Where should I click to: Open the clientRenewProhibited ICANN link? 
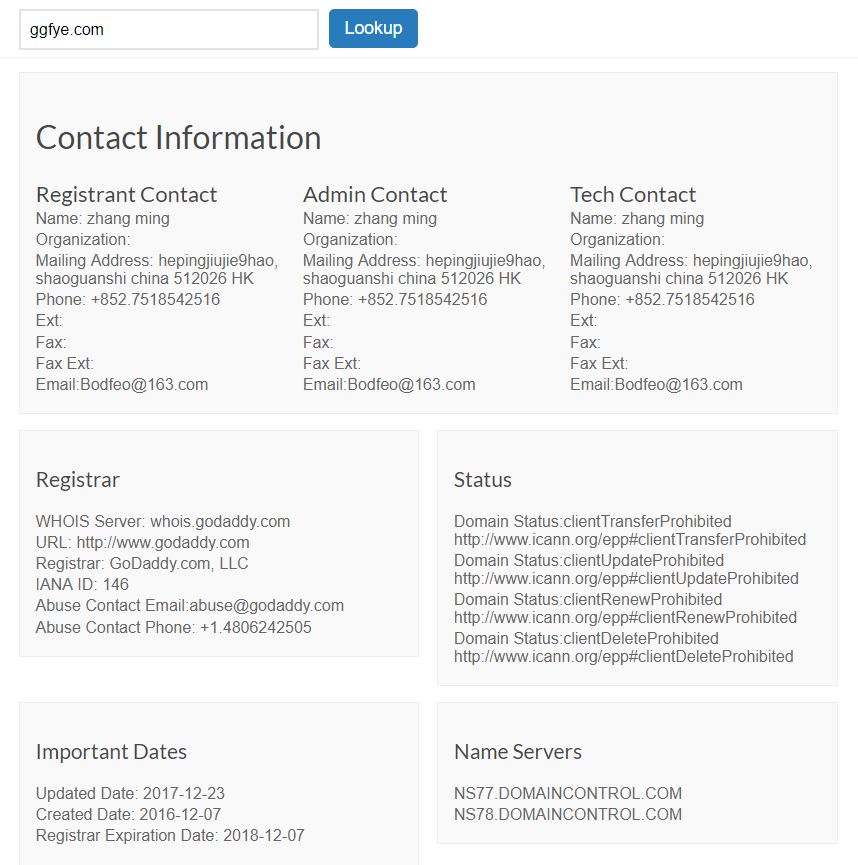point(625,617)
